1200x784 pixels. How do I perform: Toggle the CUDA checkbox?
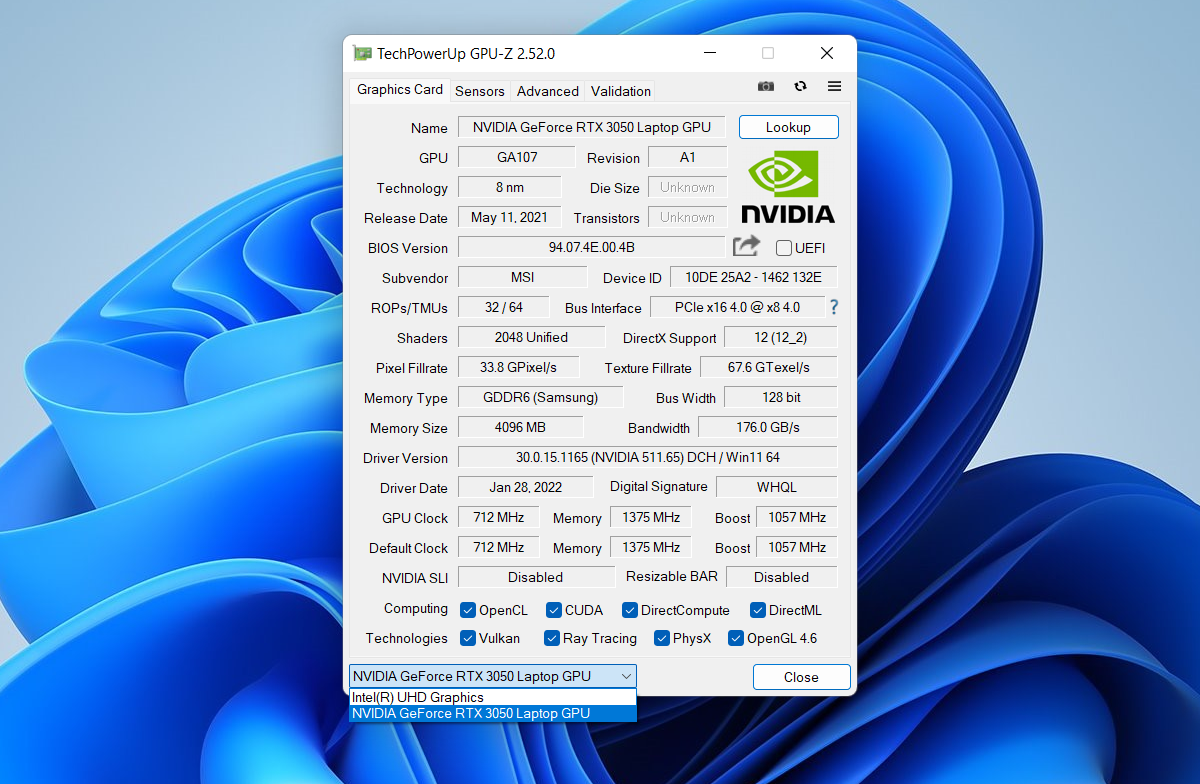554,610
